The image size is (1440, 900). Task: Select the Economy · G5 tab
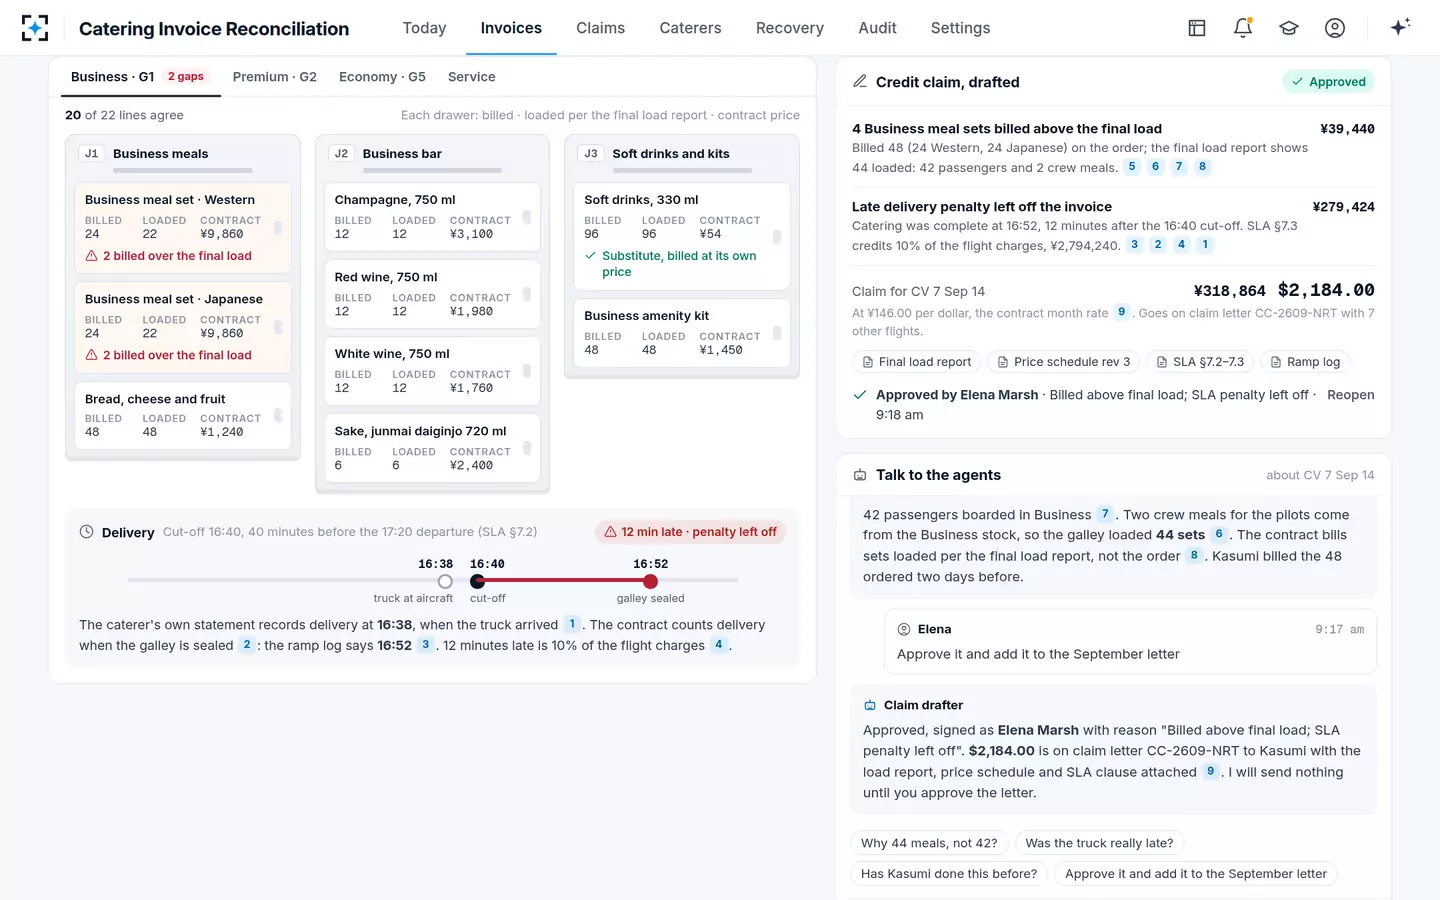click(x=382, y=77)
